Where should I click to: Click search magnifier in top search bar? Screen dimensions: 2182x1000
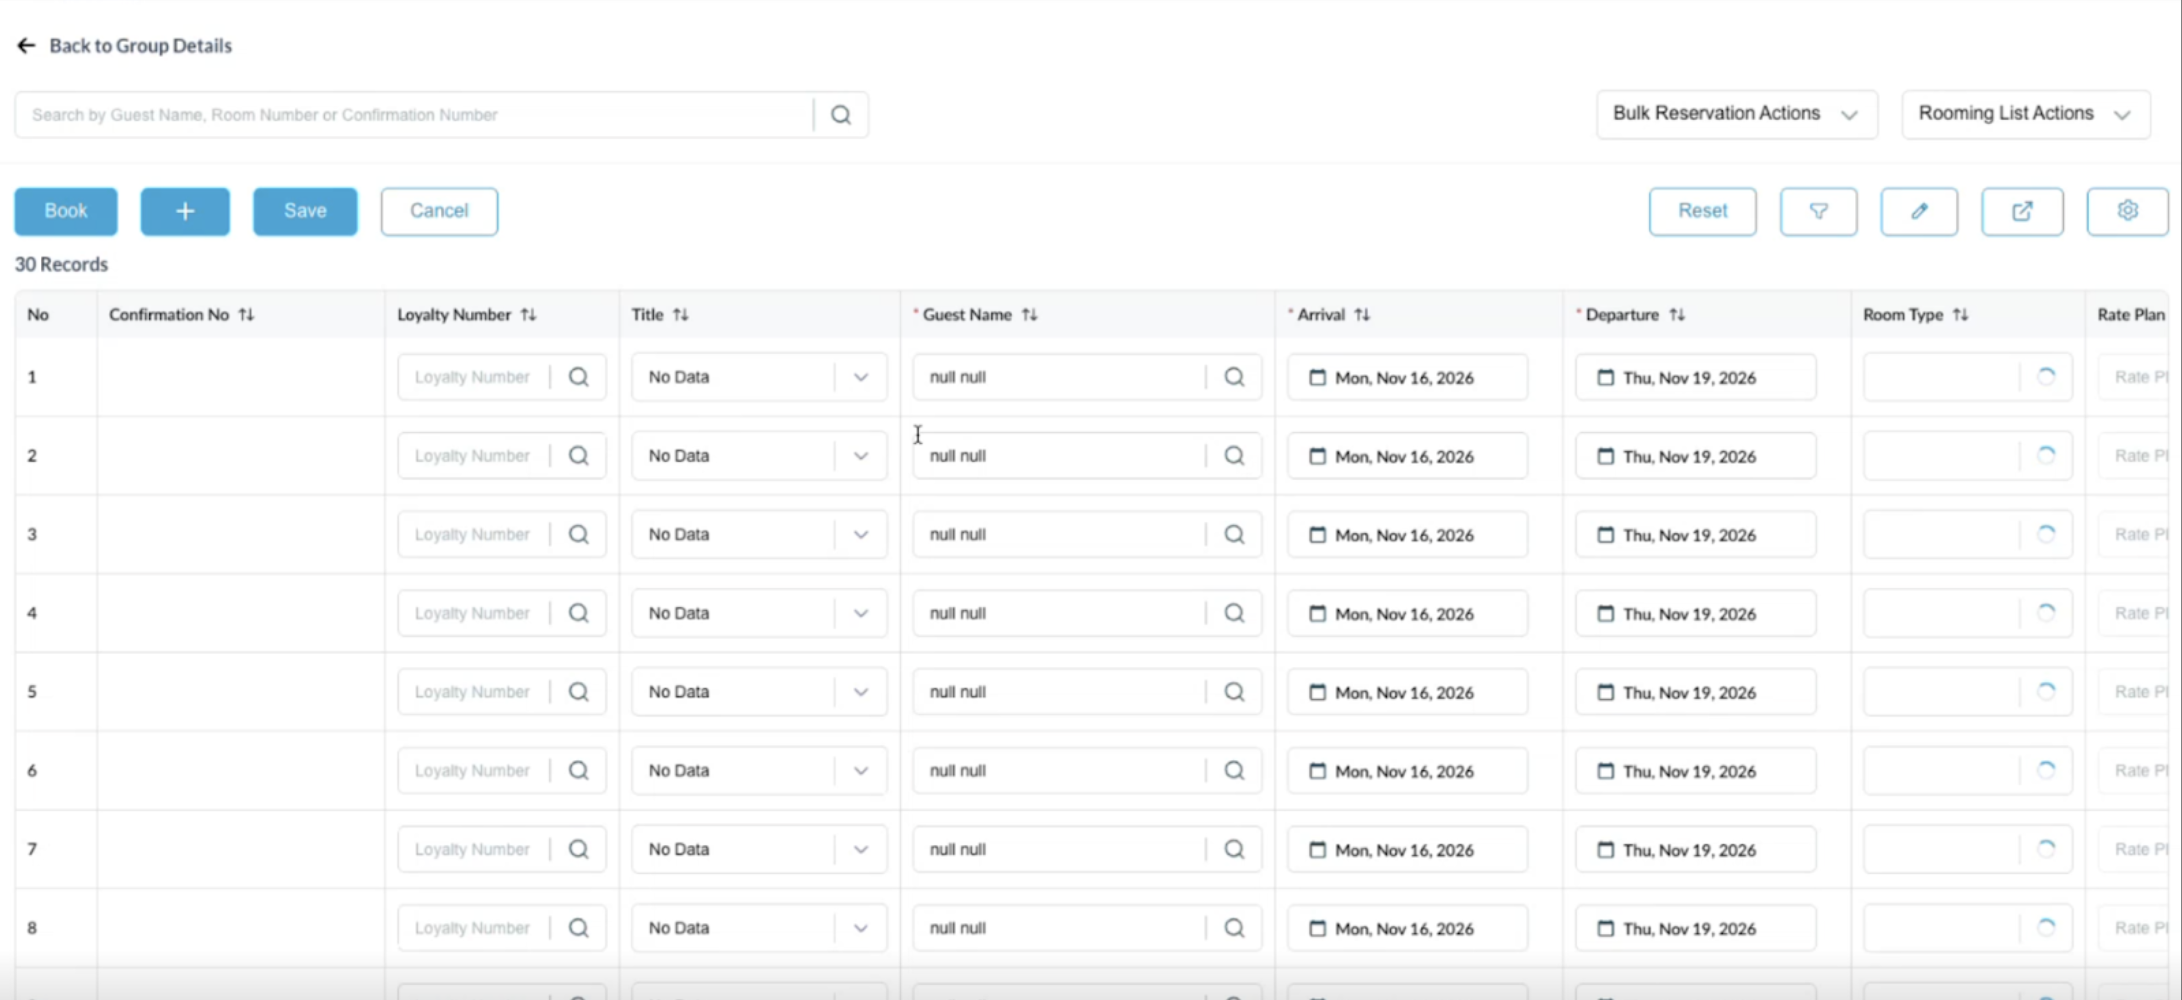point(841,115)
